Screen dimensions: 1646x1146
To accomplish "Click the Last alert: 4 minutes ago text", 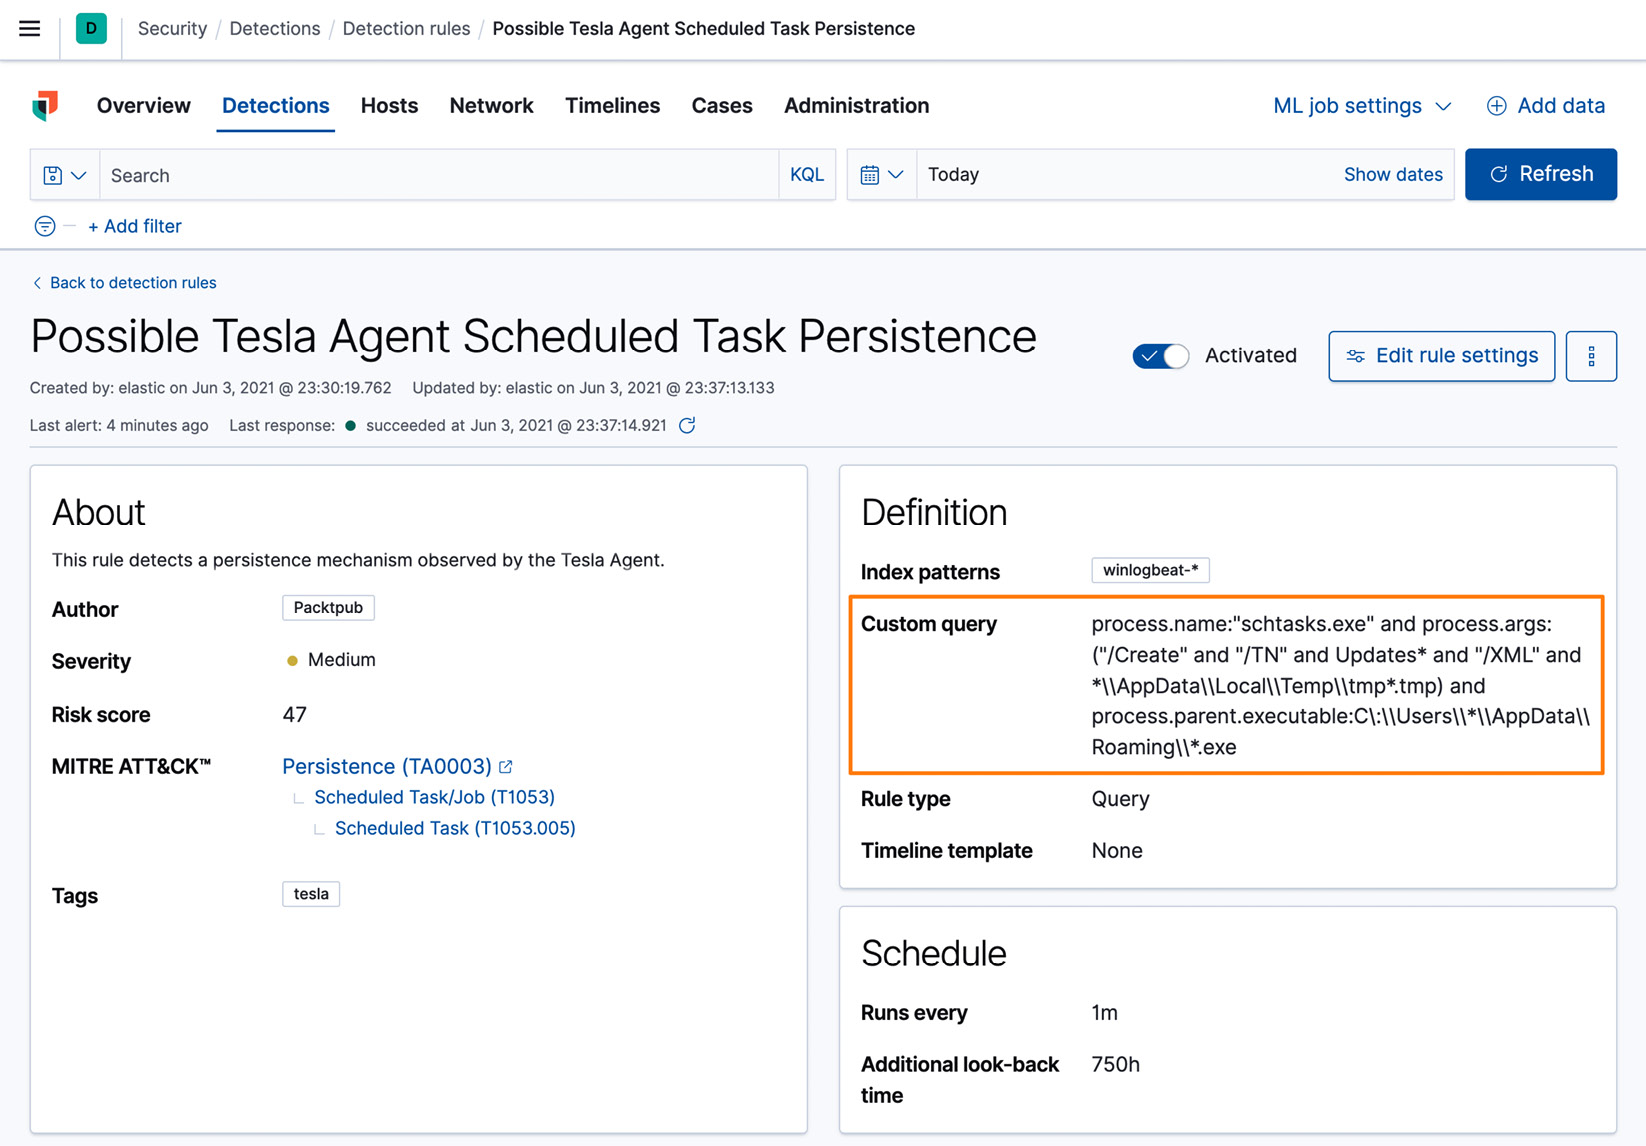I will pos(119,425).
